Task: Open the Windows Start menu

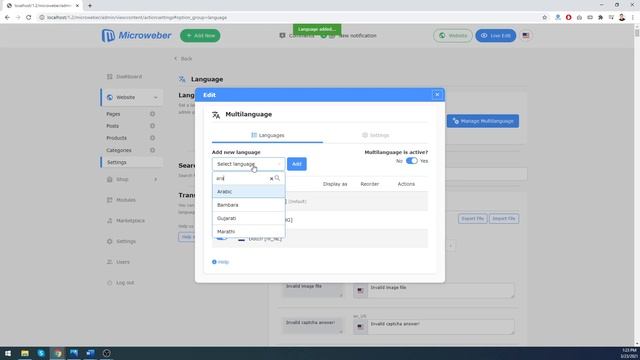Action: click(8, 353)
